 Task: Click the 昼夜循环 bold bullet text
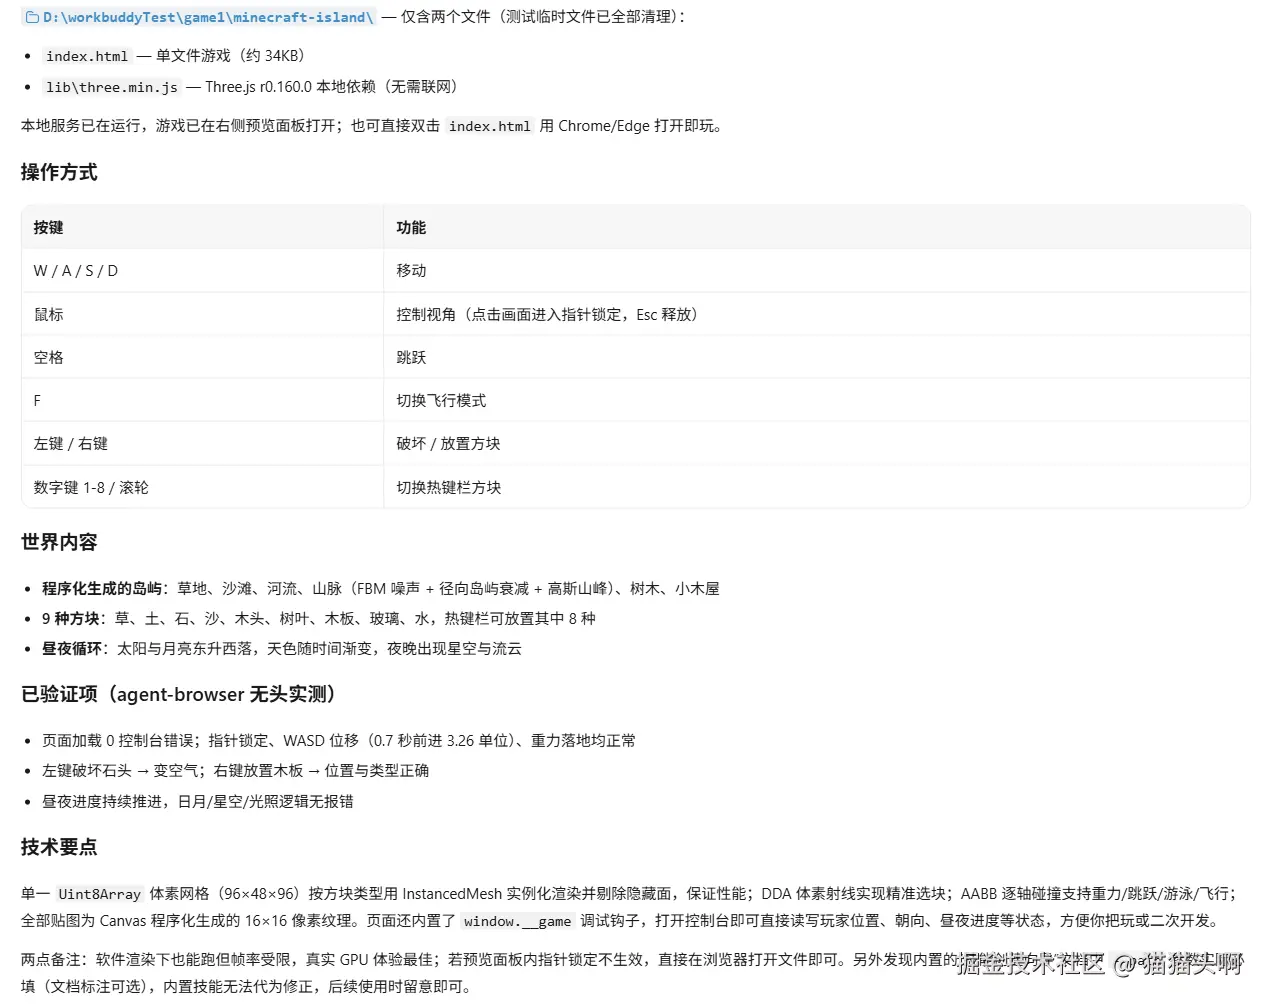click(x=72, y=648)
